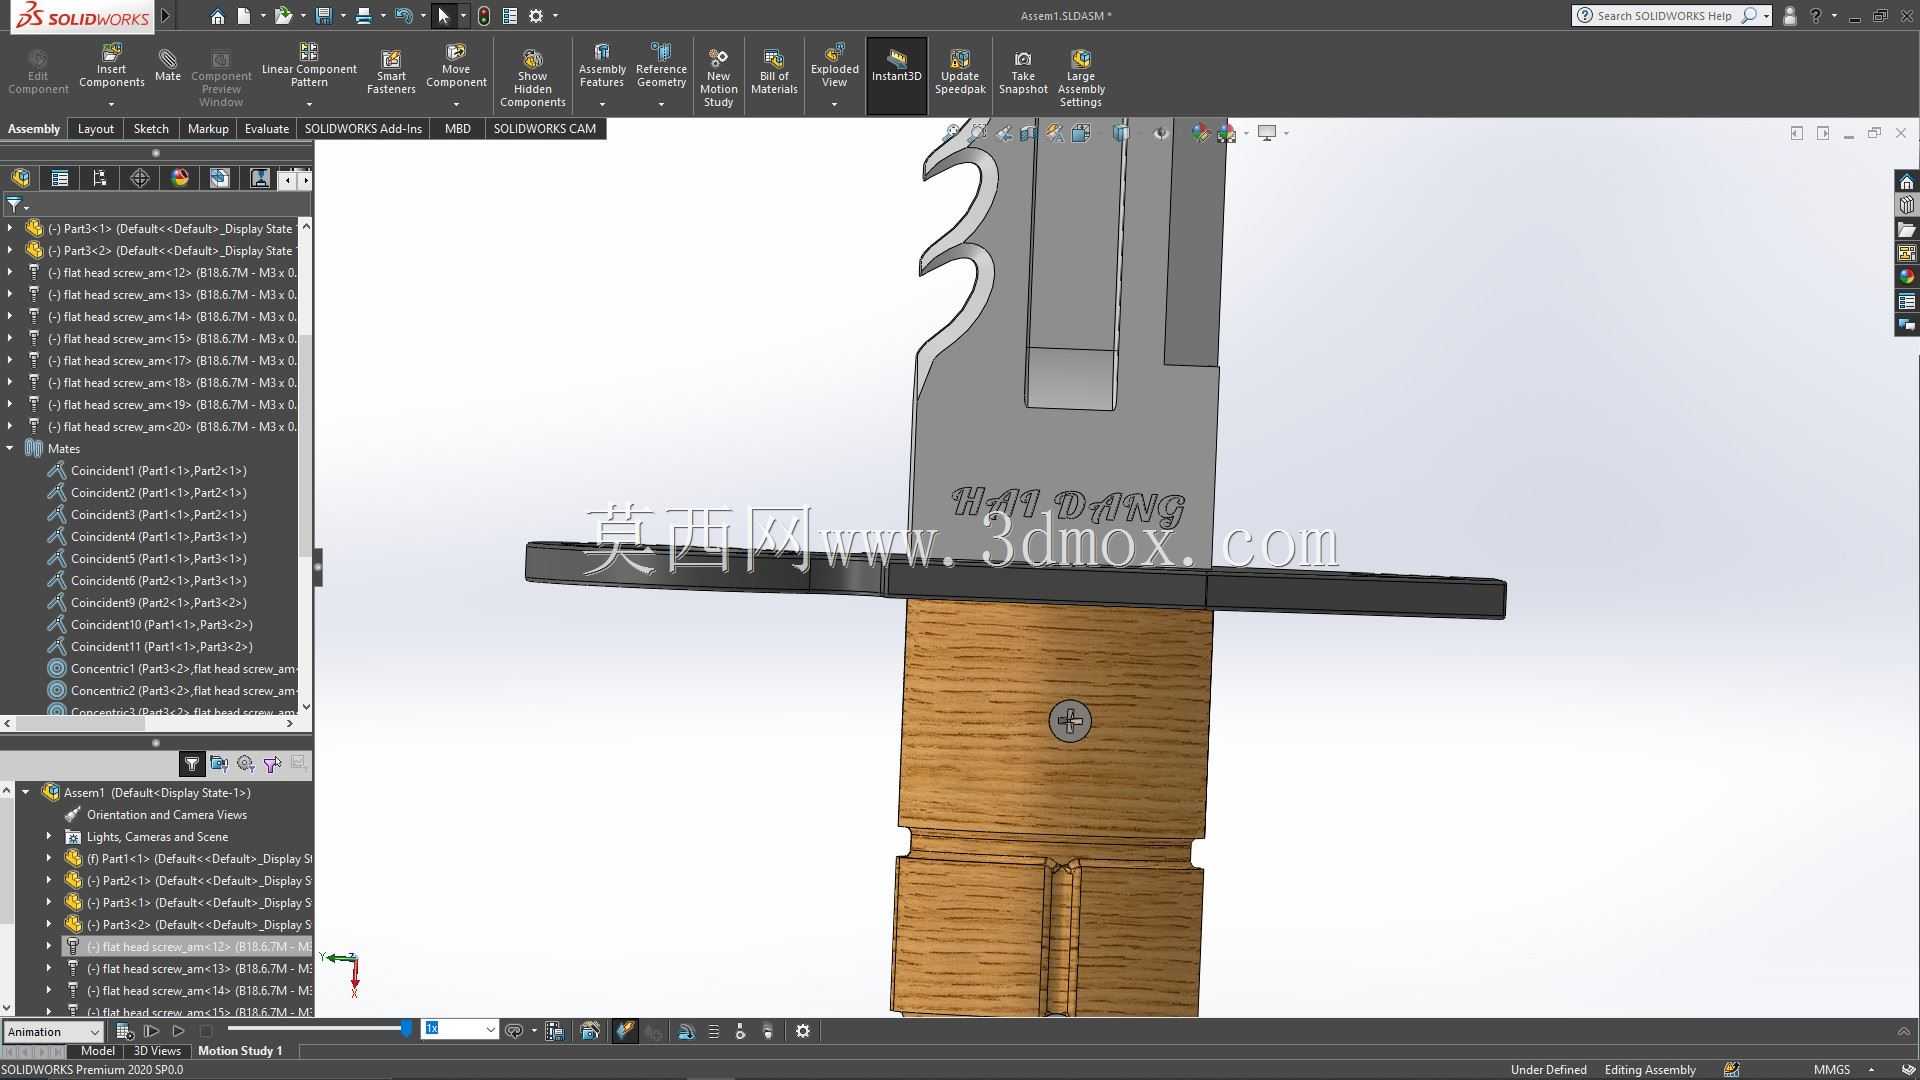Open Motion Study properties gear
Screen dimensions: 1920x1080
tap(803, 1031)
